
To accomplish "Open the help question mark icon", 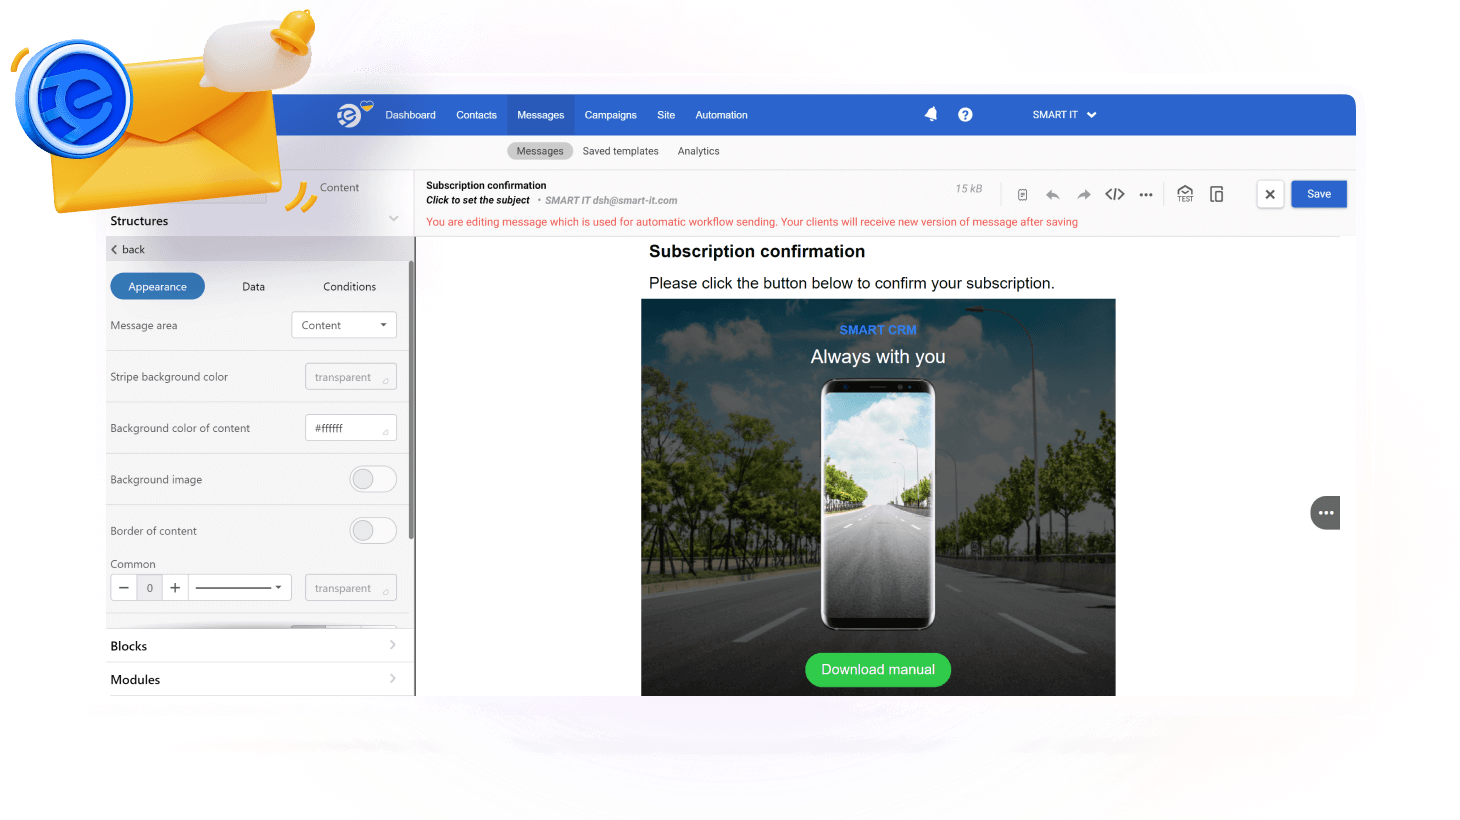I will [x=965, y=115].
